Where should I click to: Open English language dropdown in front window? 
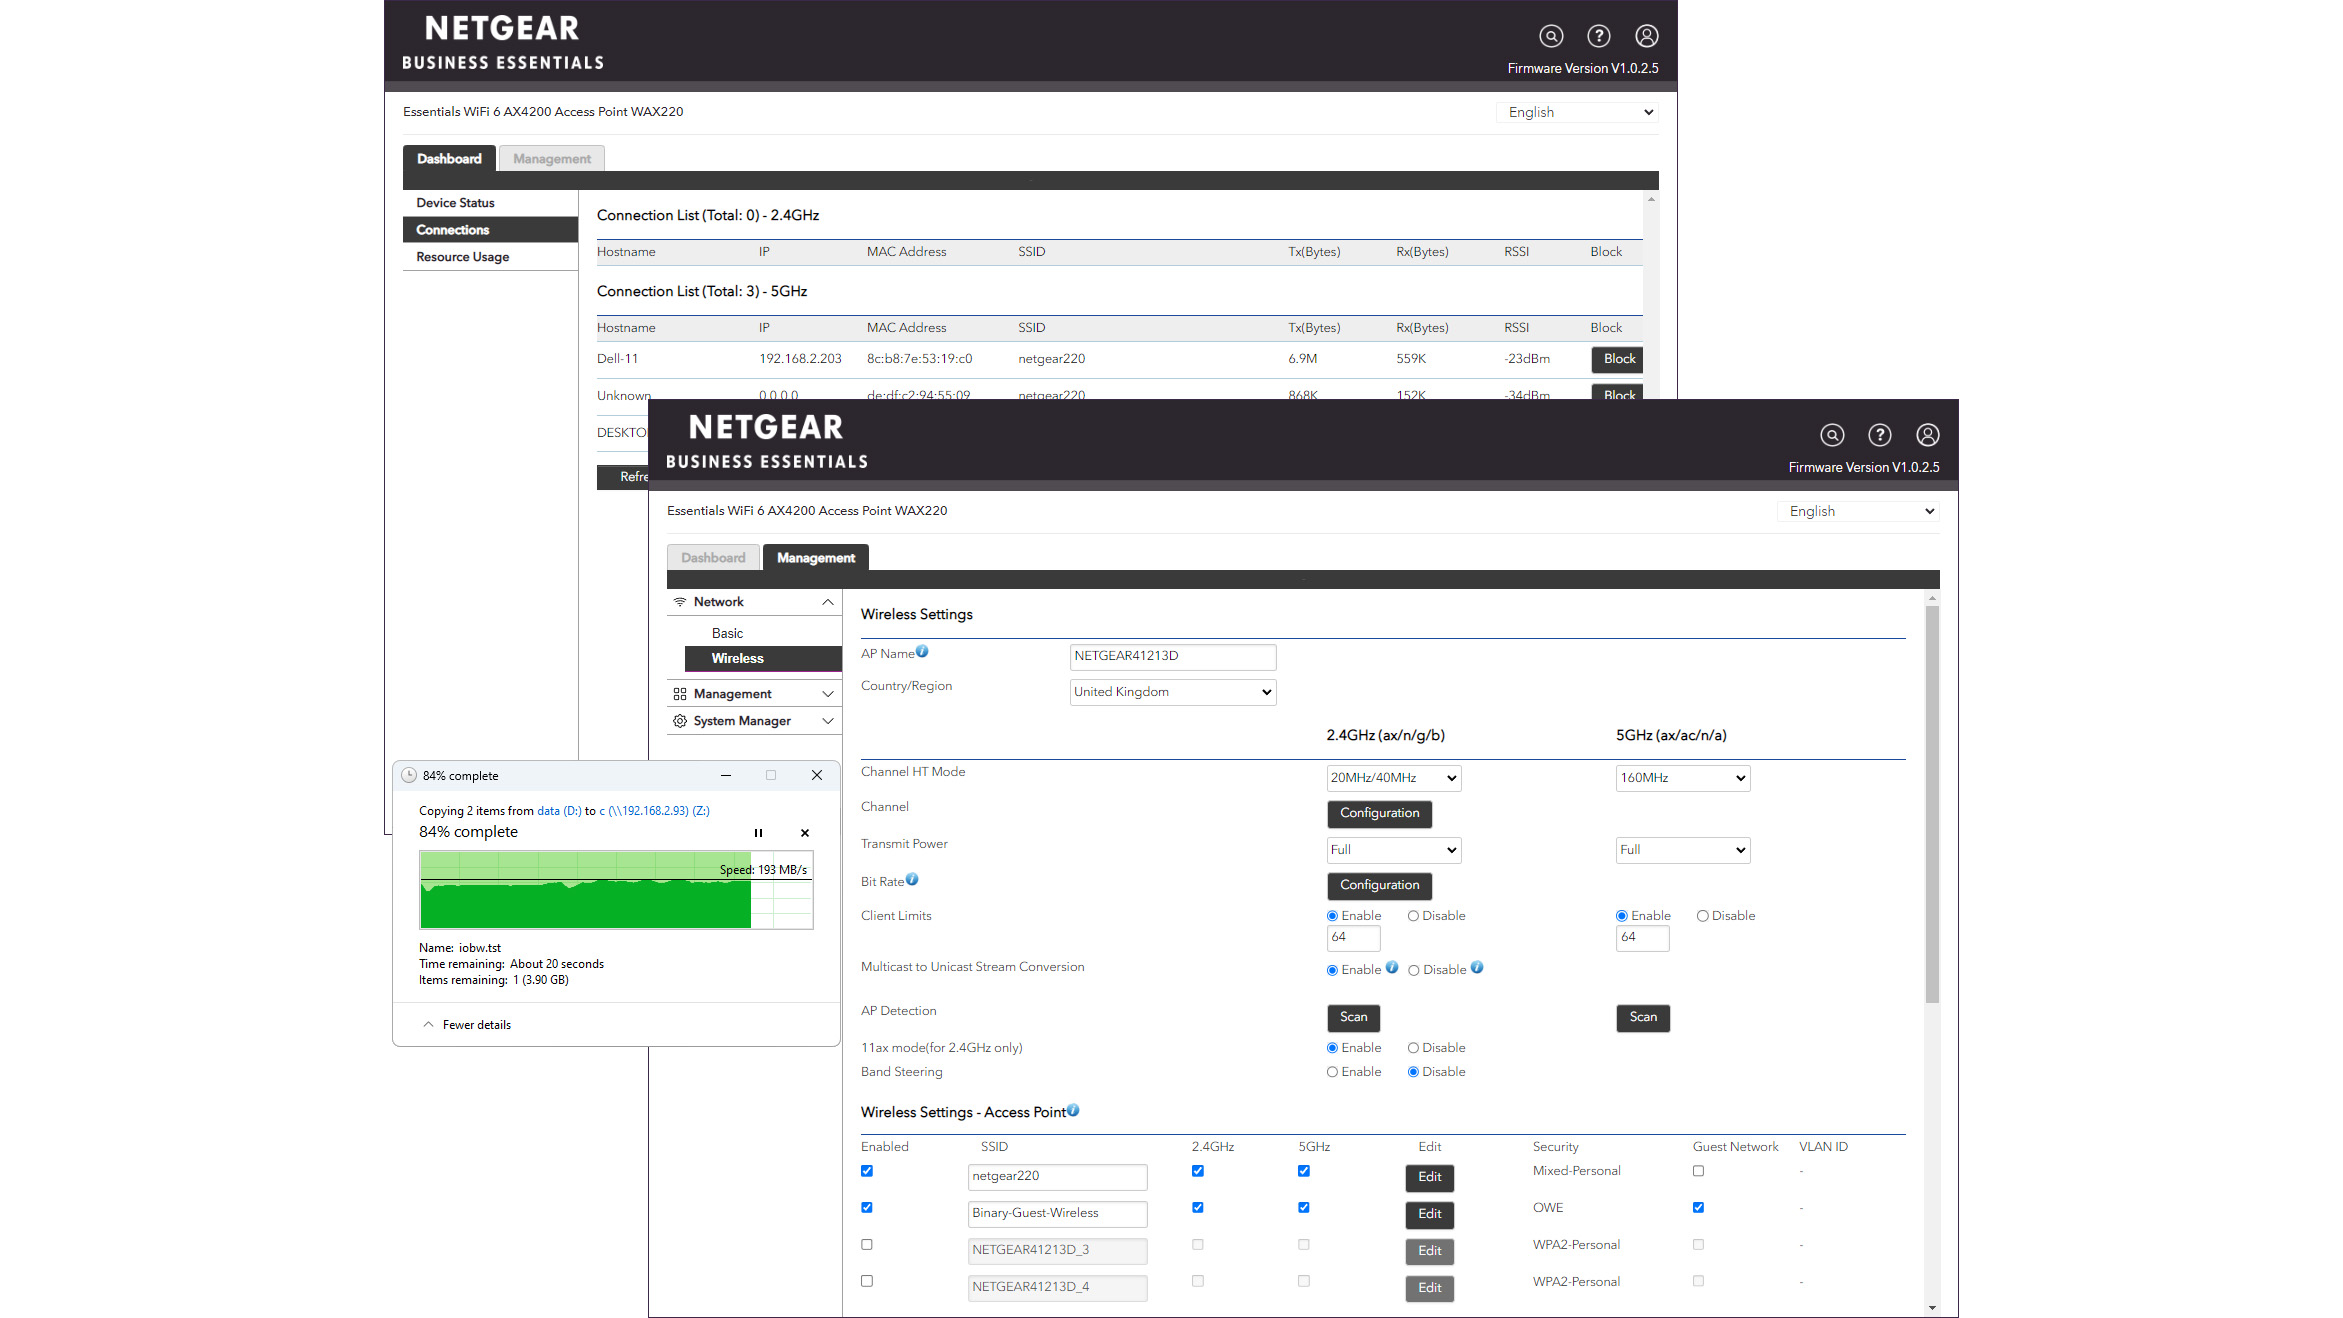tap(1858, 511)
